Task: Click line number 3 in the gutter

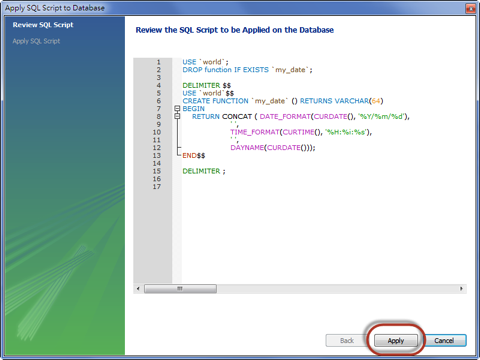Action: (x=159, y=78)
